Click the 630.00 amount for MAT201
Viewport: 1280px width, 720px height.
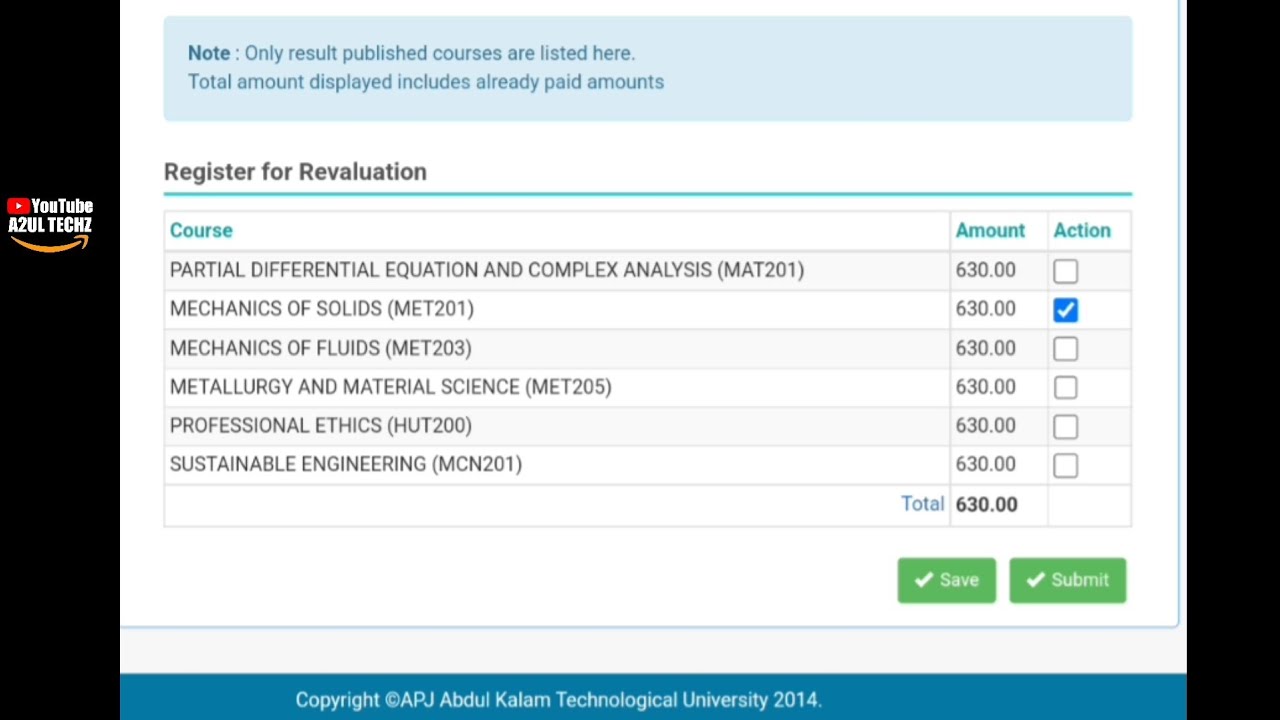pos(985,270)
